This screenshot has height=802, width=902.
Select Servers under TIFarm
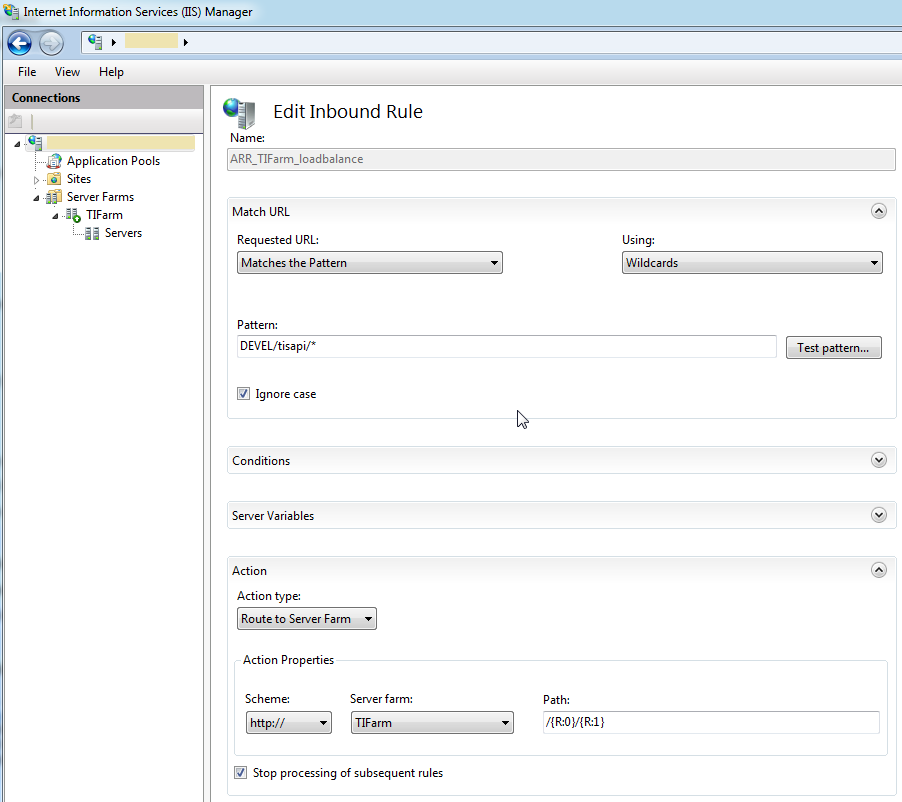click(x=123, y=233)
